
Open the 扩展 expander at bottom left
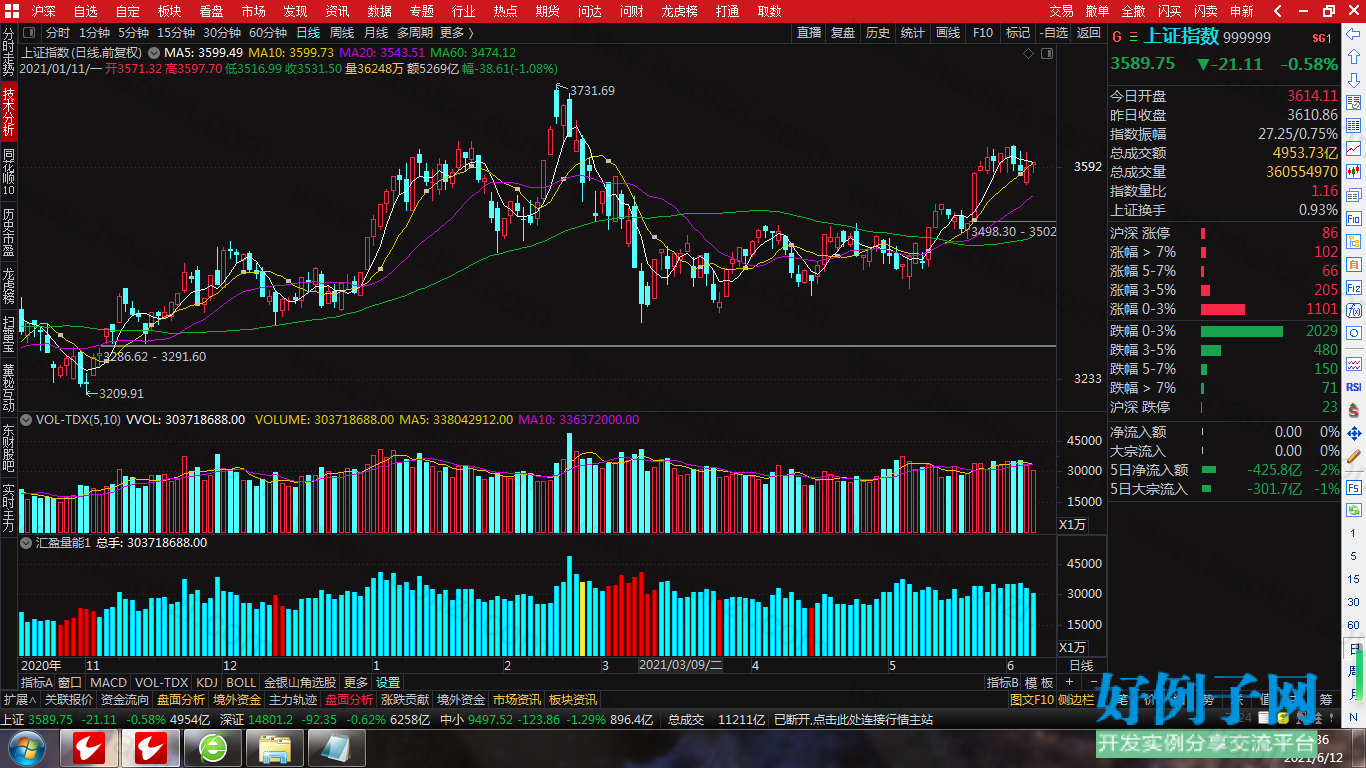pyautogui.click(x=19, y=699)
